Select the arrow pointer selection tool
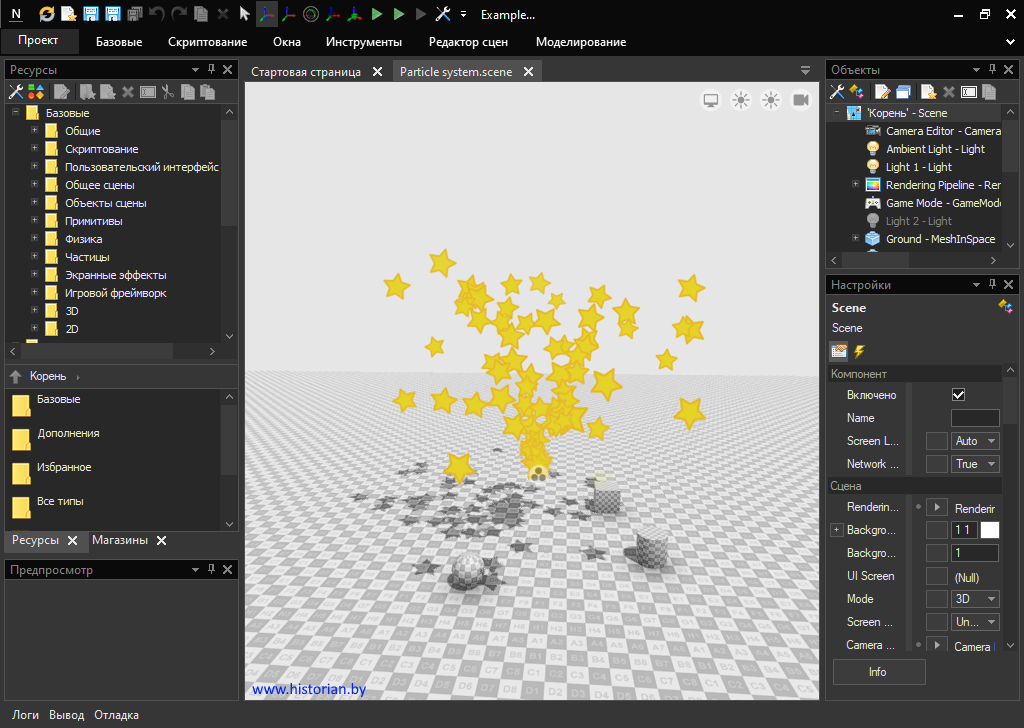Screen dimensions: 1024x728 (x=244, y=14)
